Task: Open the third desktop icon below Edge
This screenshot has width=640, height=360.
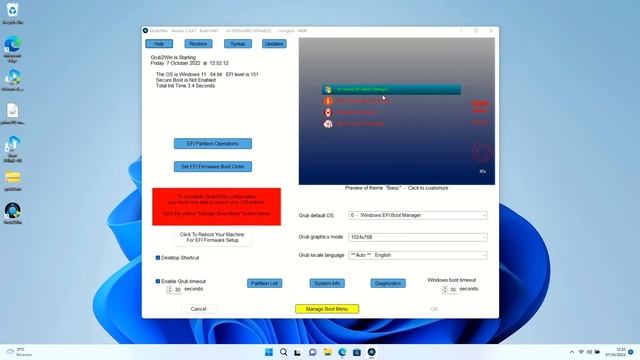Action: pos(13,80)
